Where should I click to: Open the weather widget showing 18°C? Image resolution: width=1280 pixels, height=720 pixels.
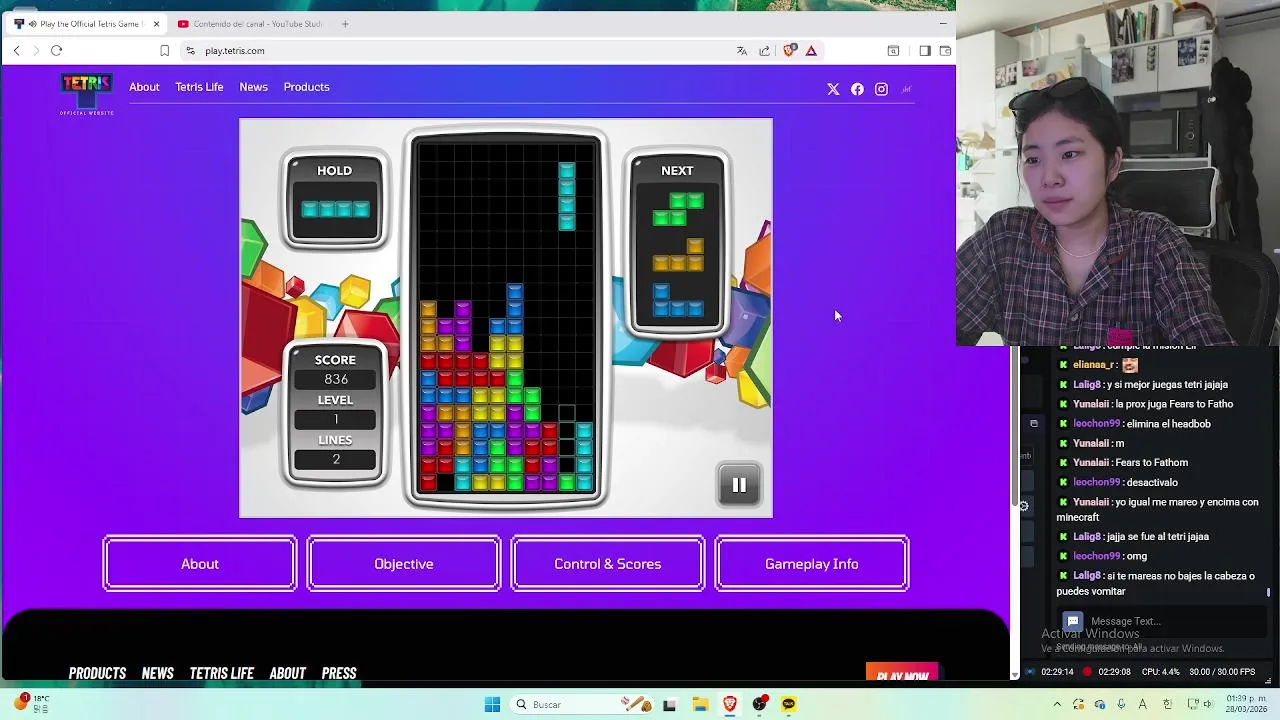pyautogui.click(x=30, y=704)
